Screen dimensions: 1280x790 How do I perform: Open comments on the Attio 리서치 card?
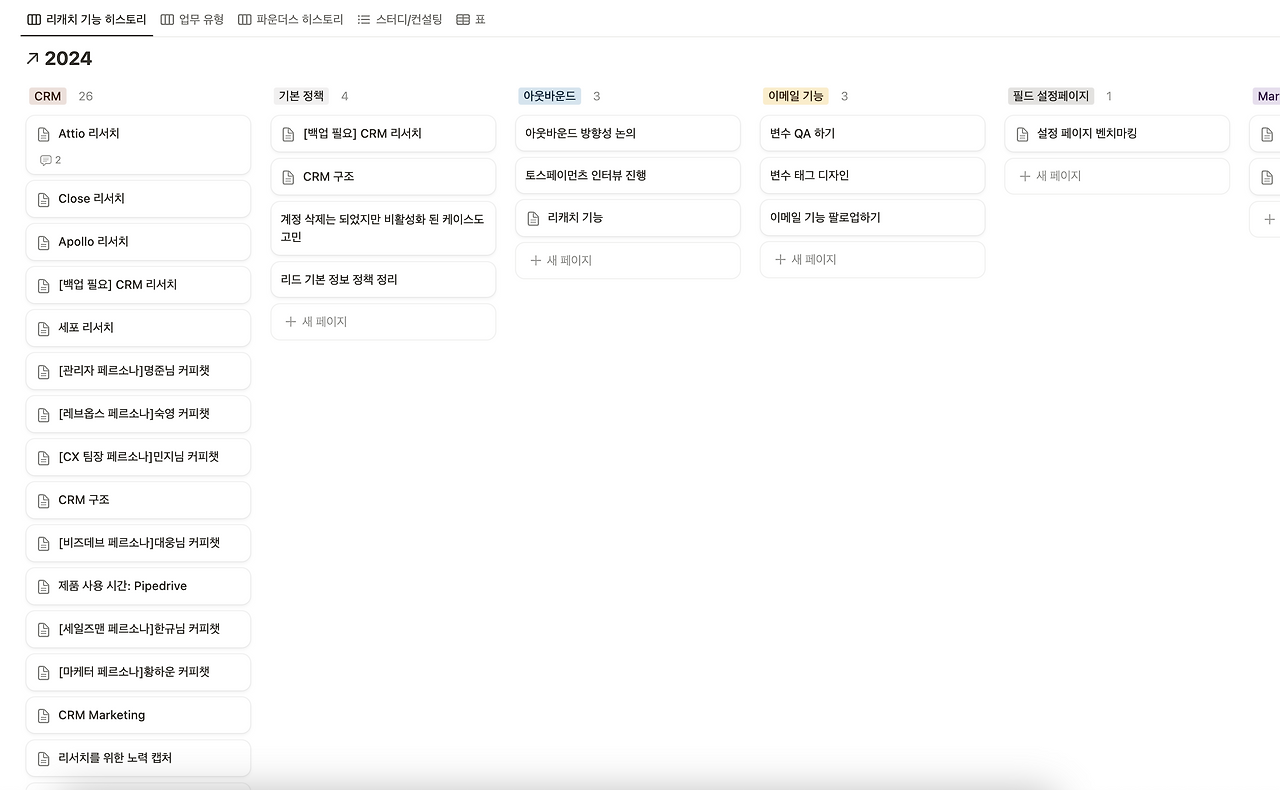click(46, 159)
